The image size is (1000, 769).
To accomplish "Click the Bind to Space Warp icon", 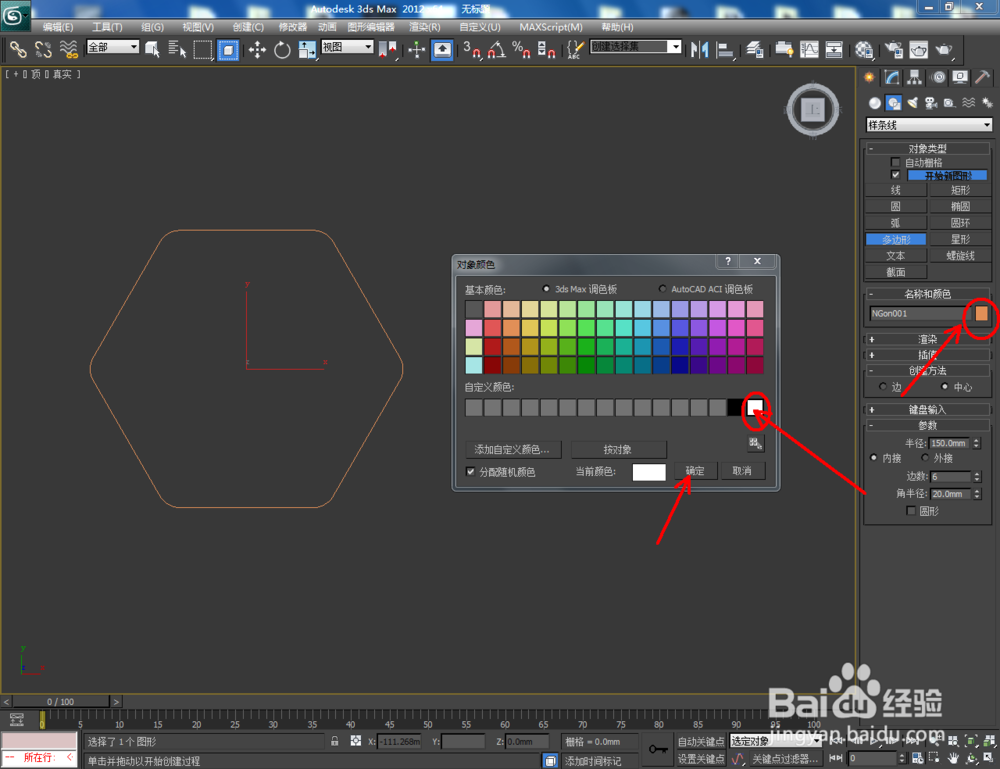I will coord(68,49).
